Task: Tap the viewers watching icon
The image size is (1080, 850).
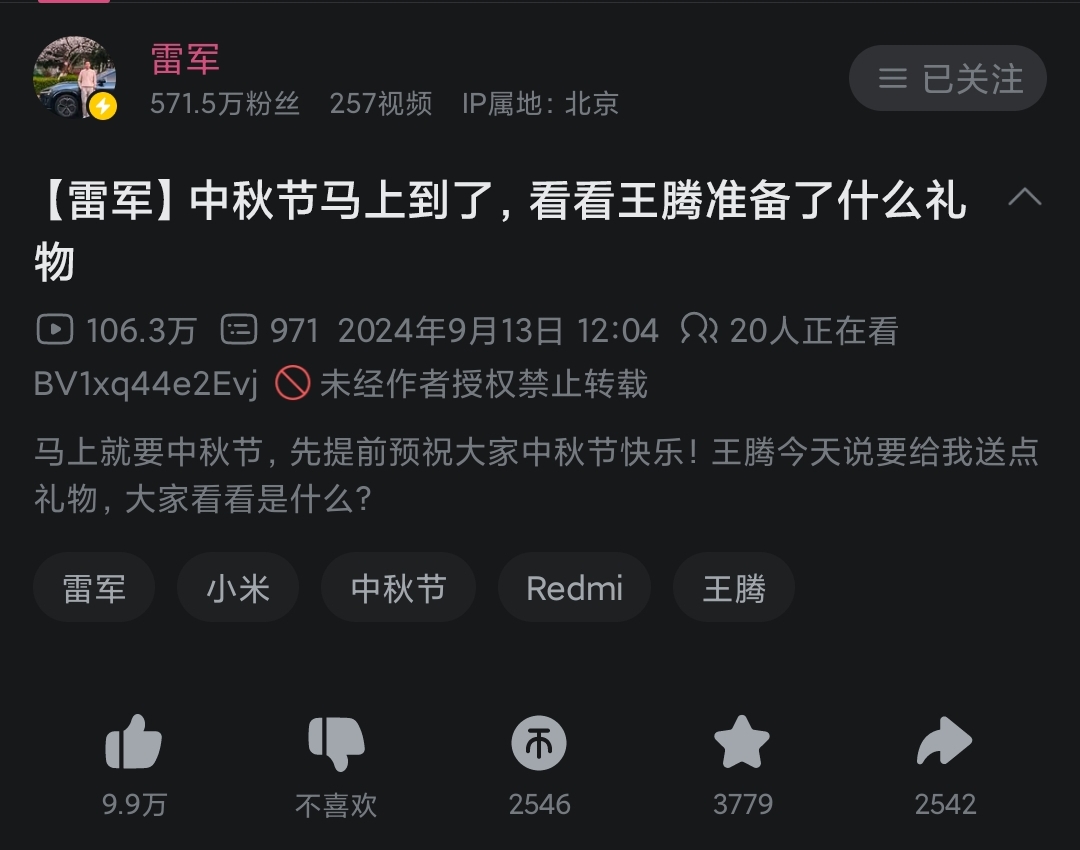Action: point(699,329)
